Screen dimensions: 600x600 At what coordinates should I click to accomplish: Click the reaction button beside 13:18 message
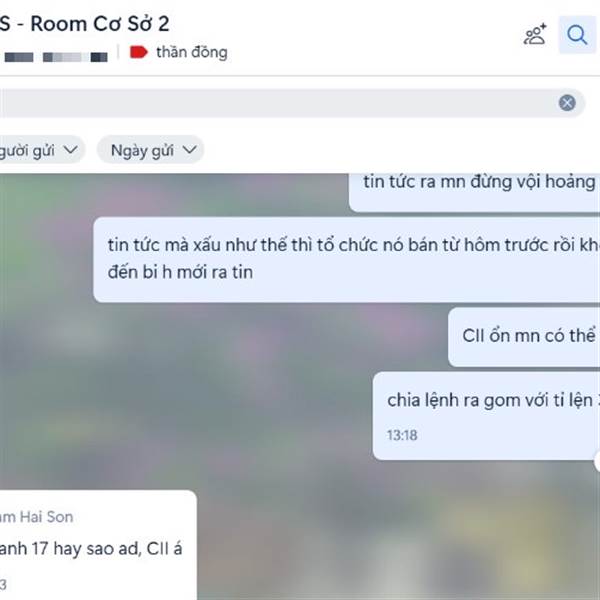pos(597,462)
